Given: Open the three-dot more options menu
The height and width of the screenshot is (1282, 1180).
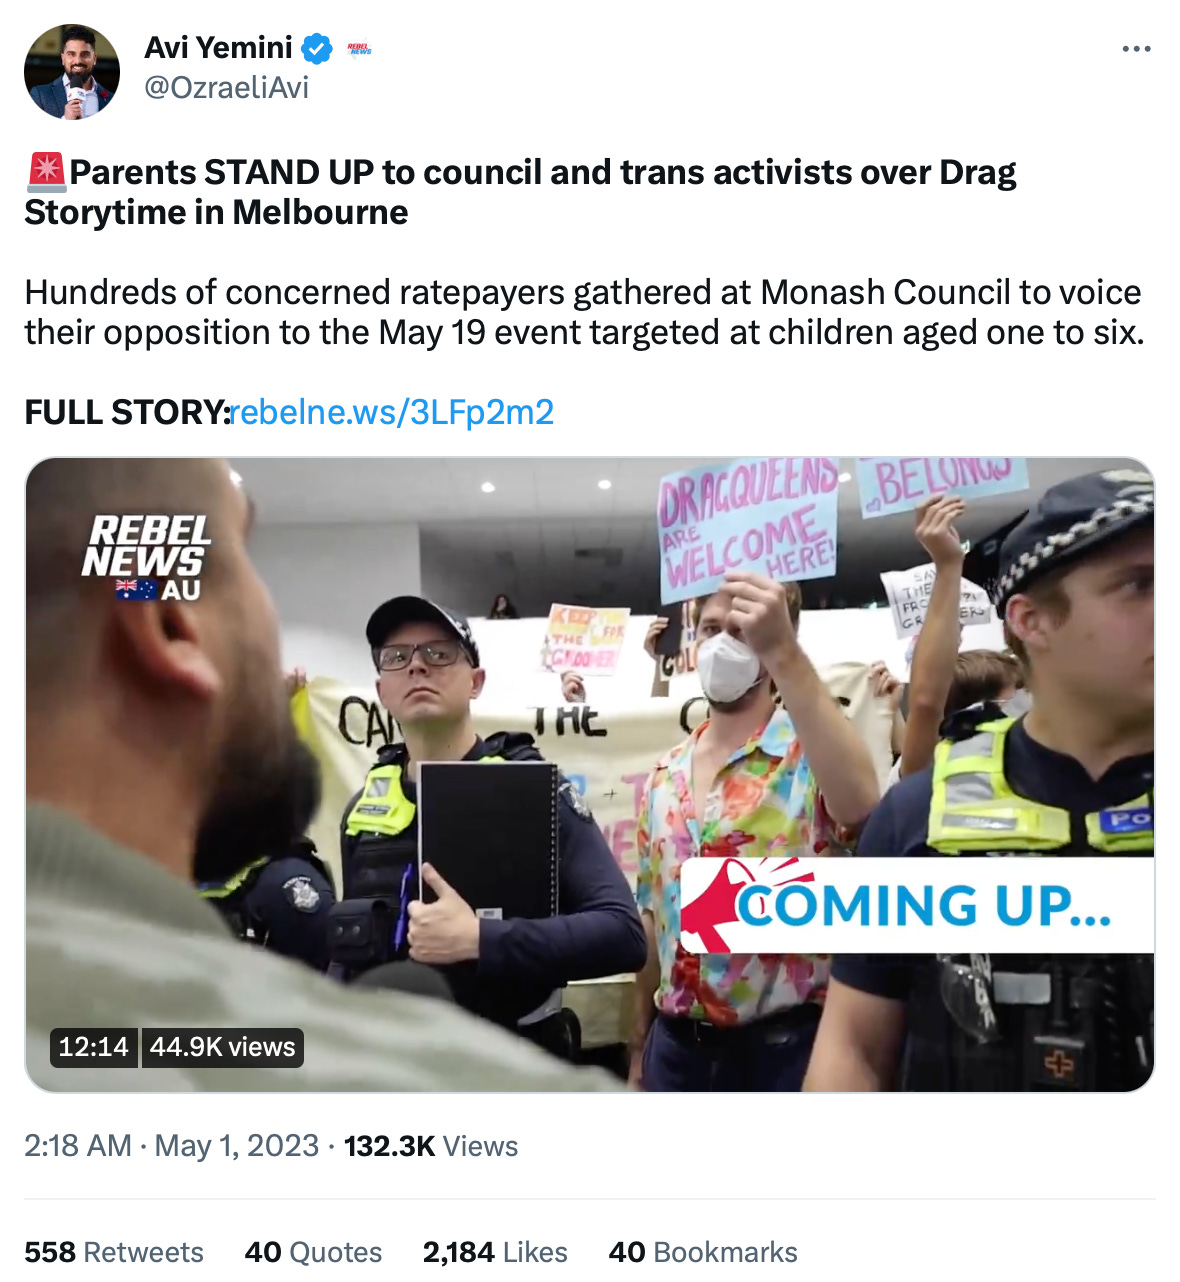Looking at the screenshot, I should 1136,49.
